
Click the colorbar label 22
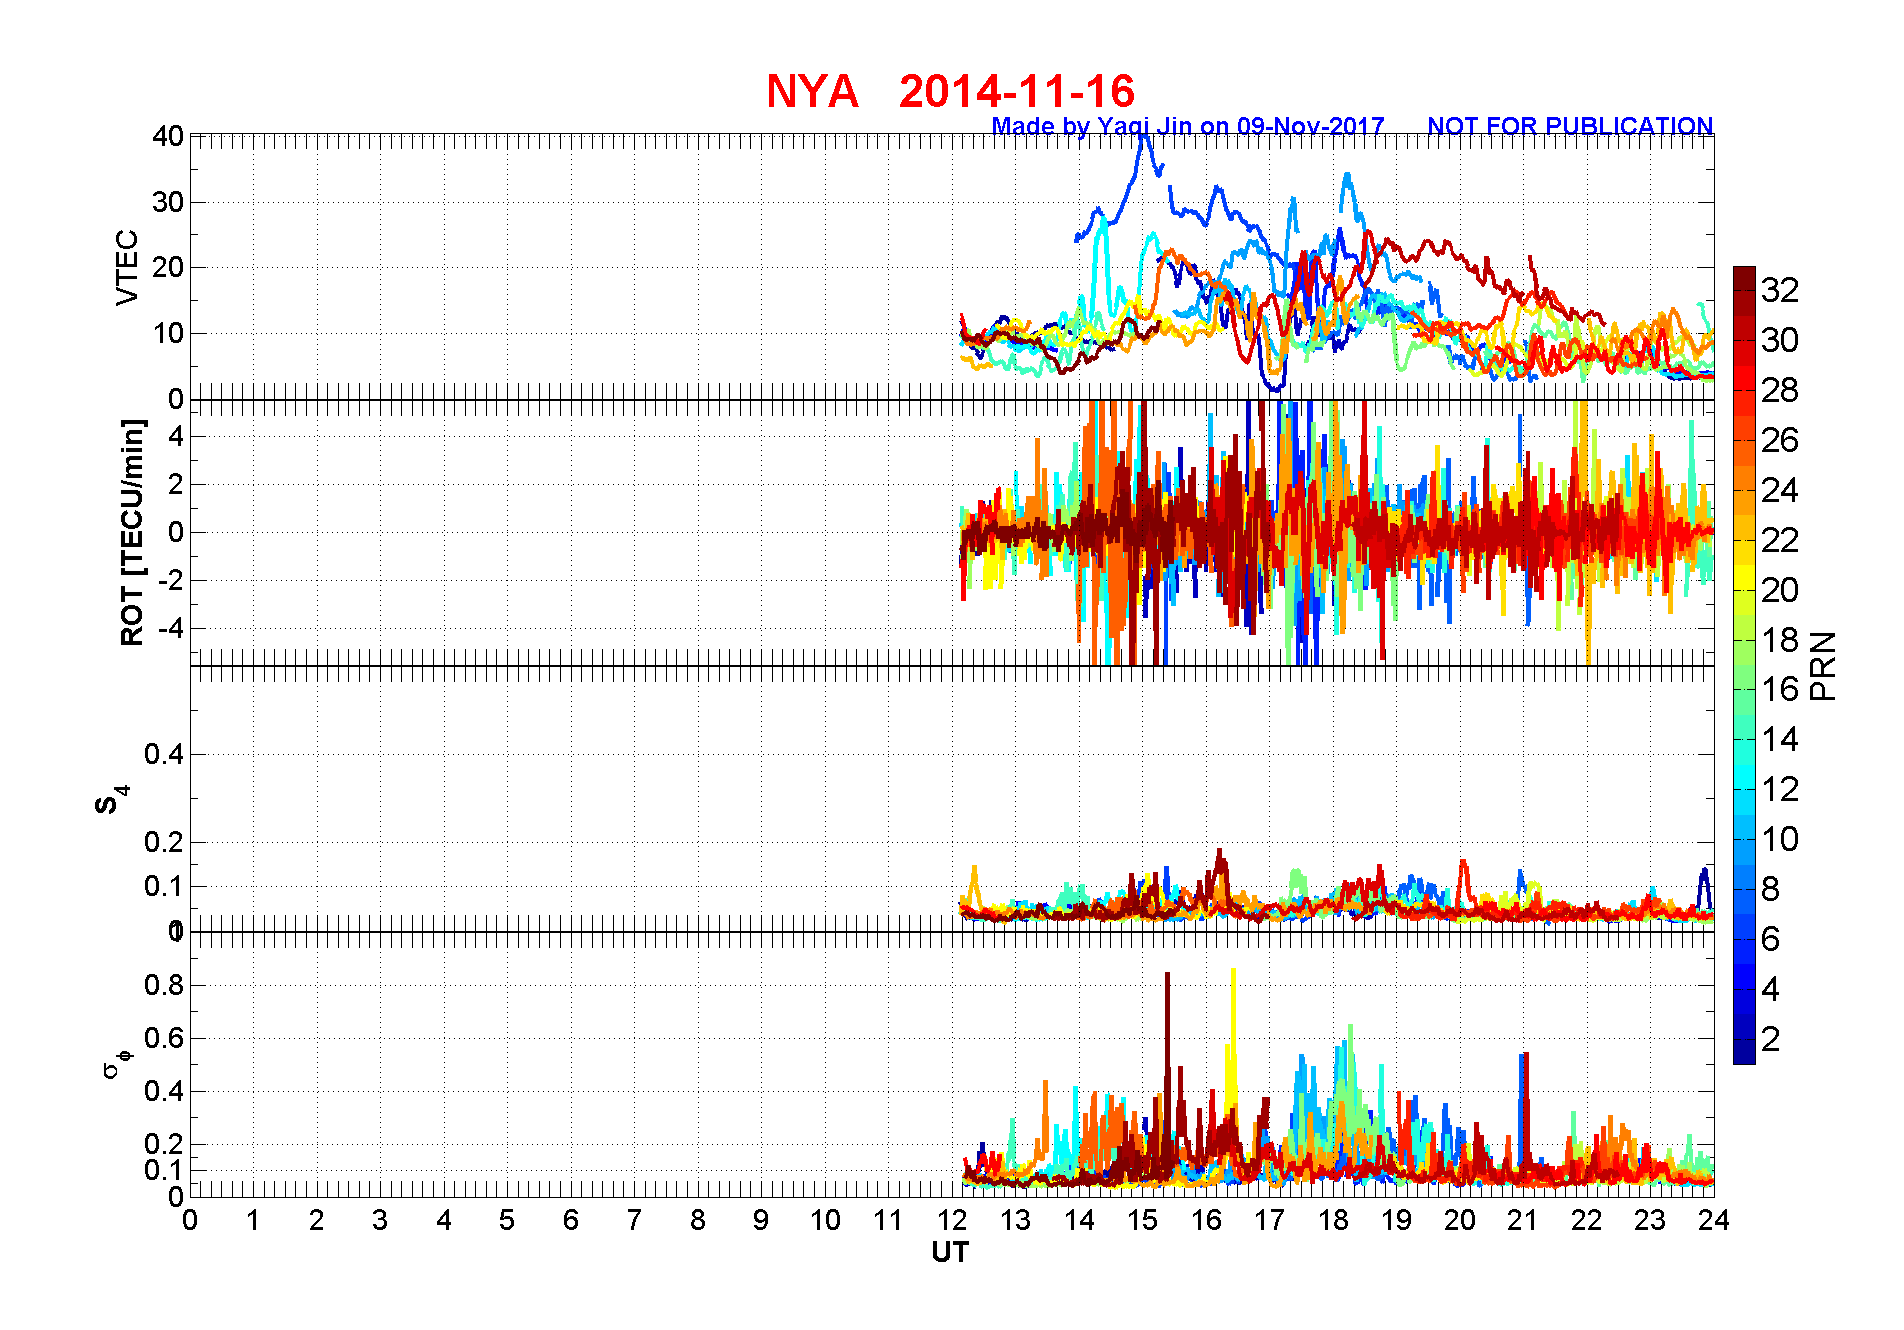(1780, 540)
